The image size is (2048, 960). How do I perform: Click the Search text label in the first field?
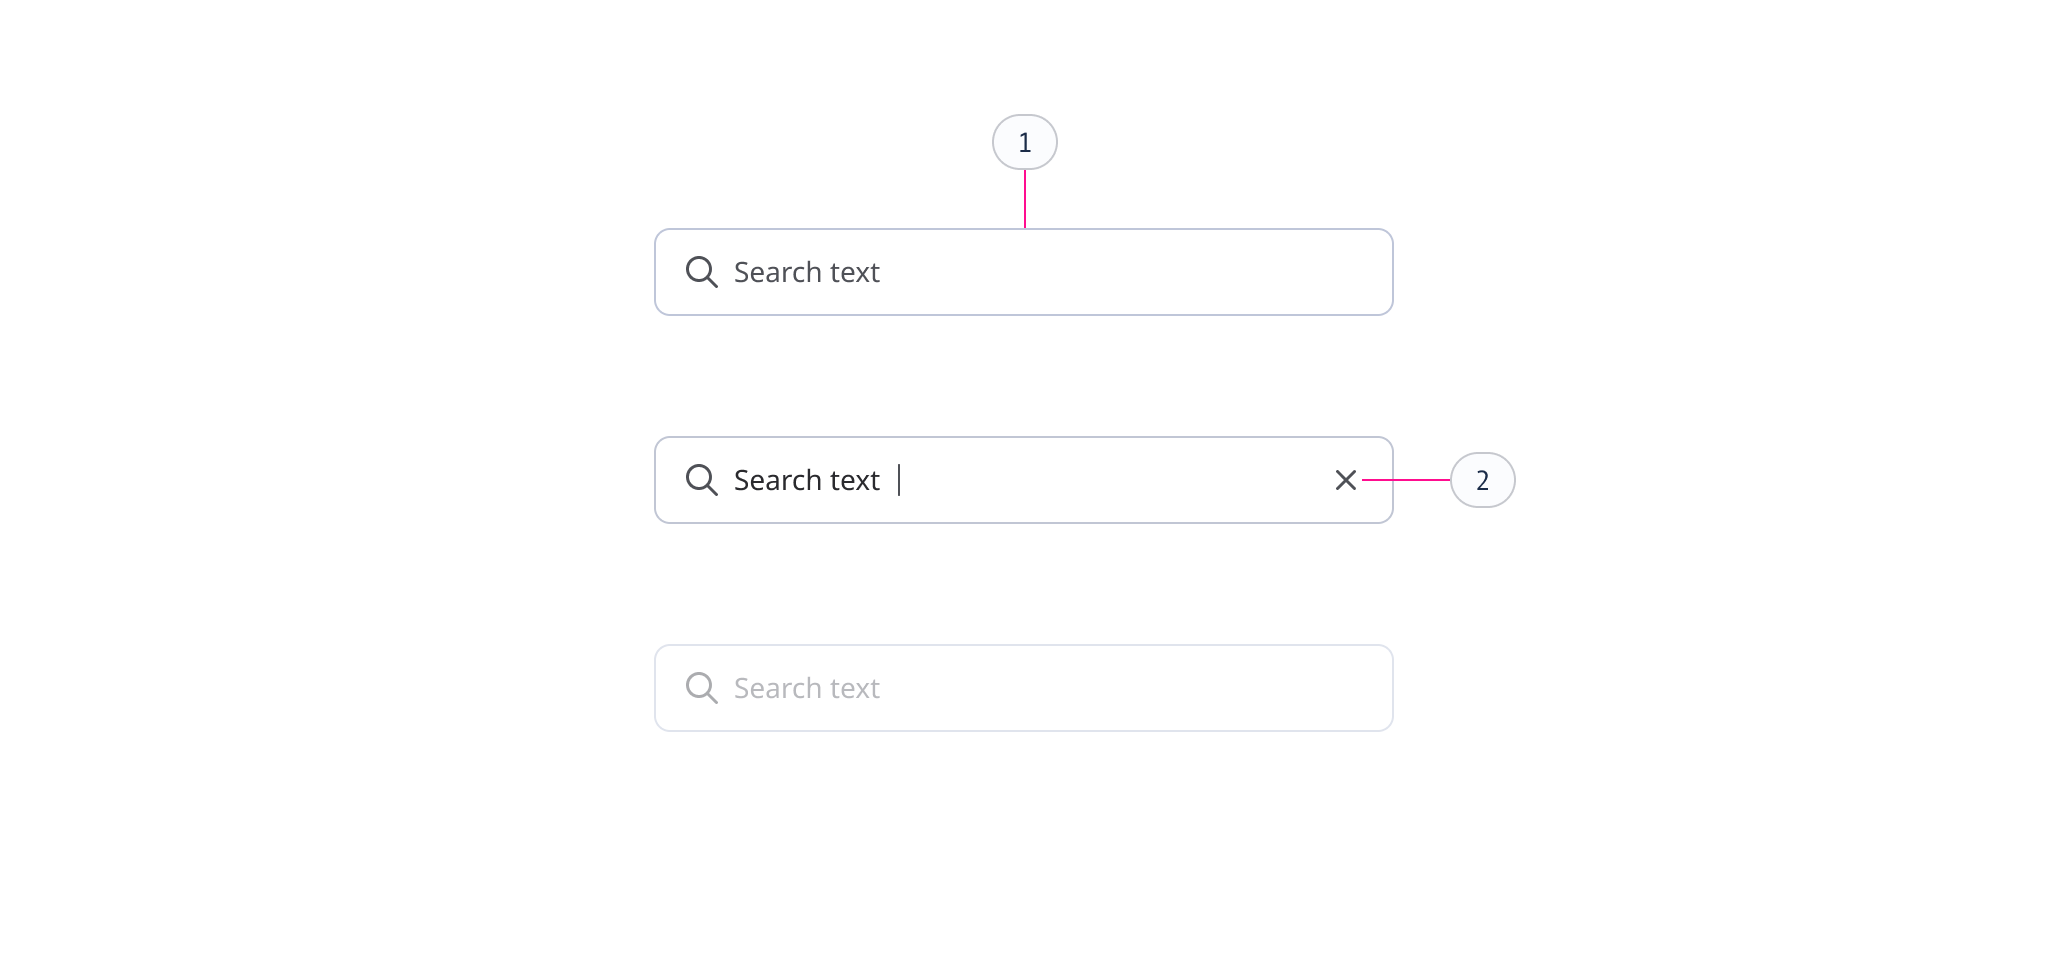[x=806, y=271]
